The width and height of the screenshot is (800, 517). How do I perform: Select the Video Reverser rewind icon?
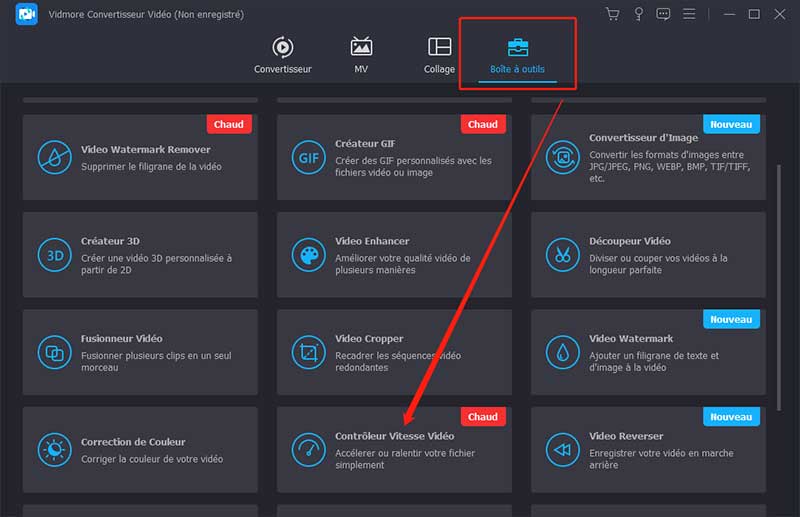click(563, 450)
